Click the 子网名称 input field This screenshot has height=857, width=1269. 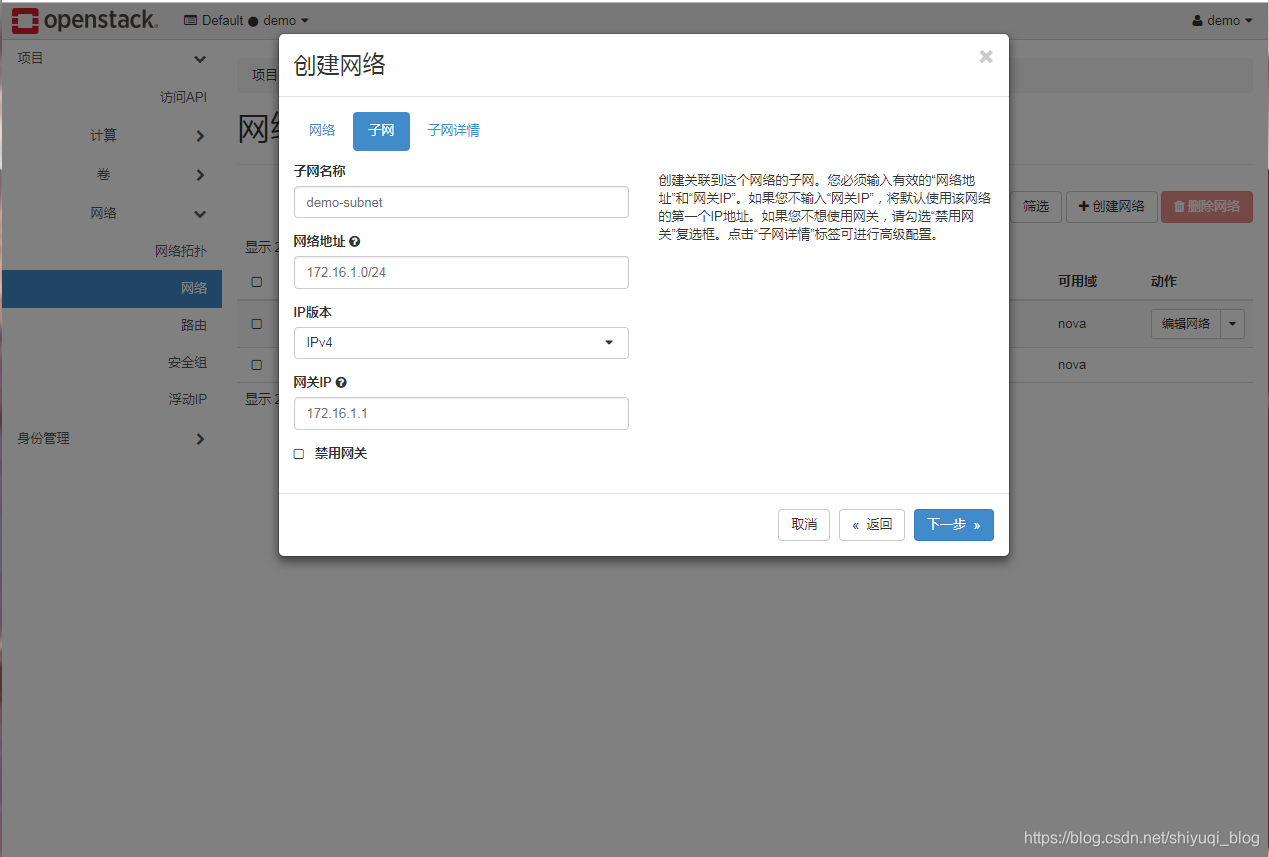point(461,202)
